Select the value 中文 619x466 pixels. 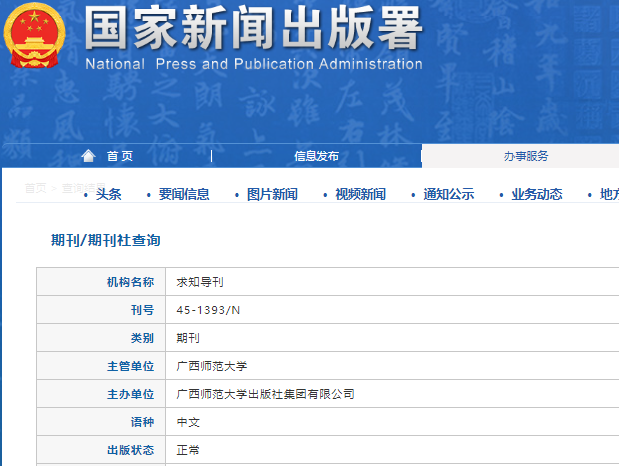[188, 422]
